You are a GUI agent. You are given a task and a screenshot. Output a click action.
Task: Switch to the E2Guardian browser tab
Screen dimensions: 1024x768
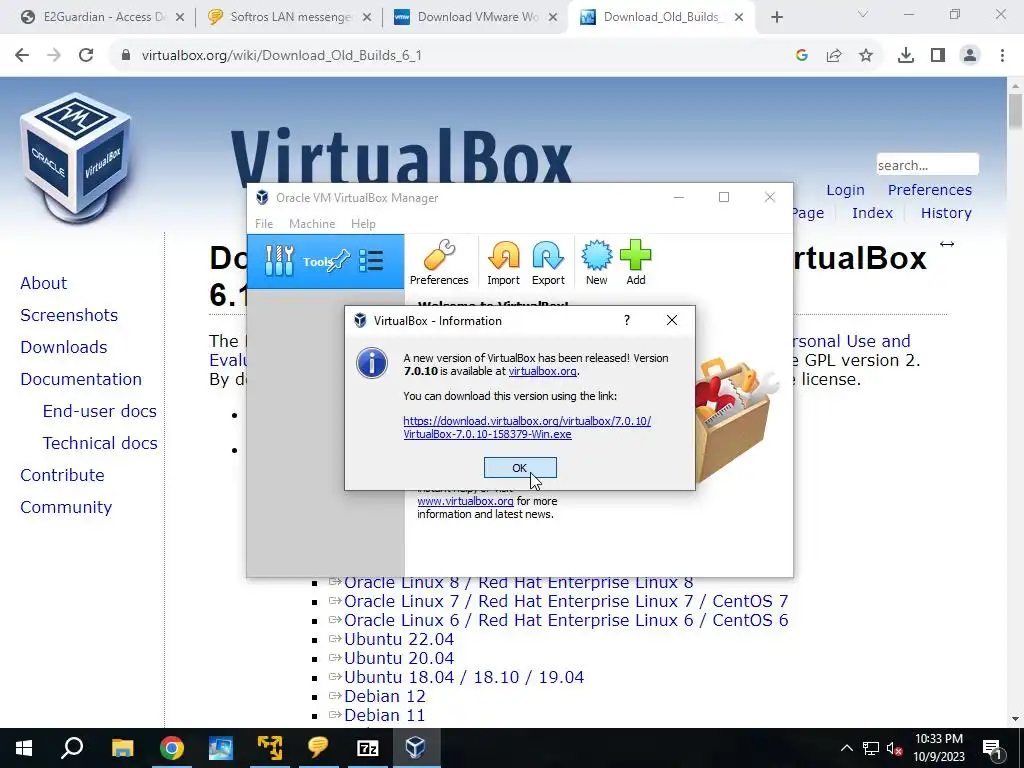click(101, 17)
